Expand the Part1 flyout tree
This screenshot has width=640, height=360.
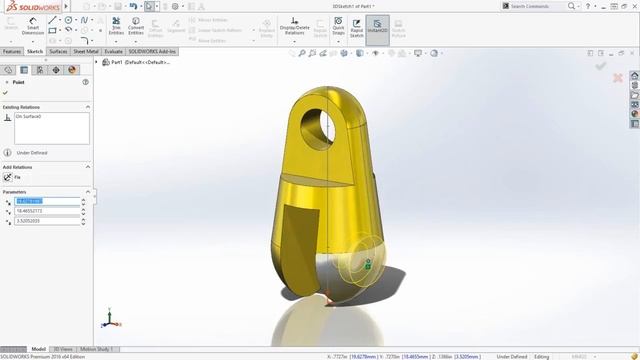pyautogui.click(x=97, y=62)
